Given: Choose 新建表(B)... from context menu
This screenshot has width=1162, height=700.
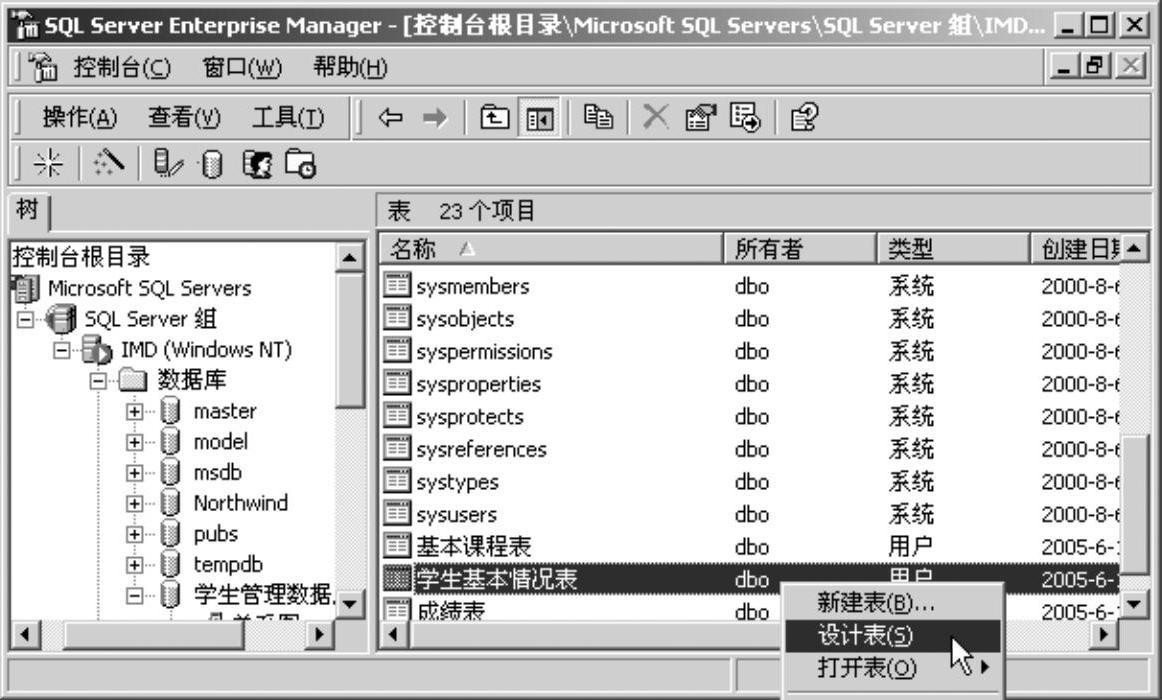Looking at the screenshot, I should click(x=893, y=602).
